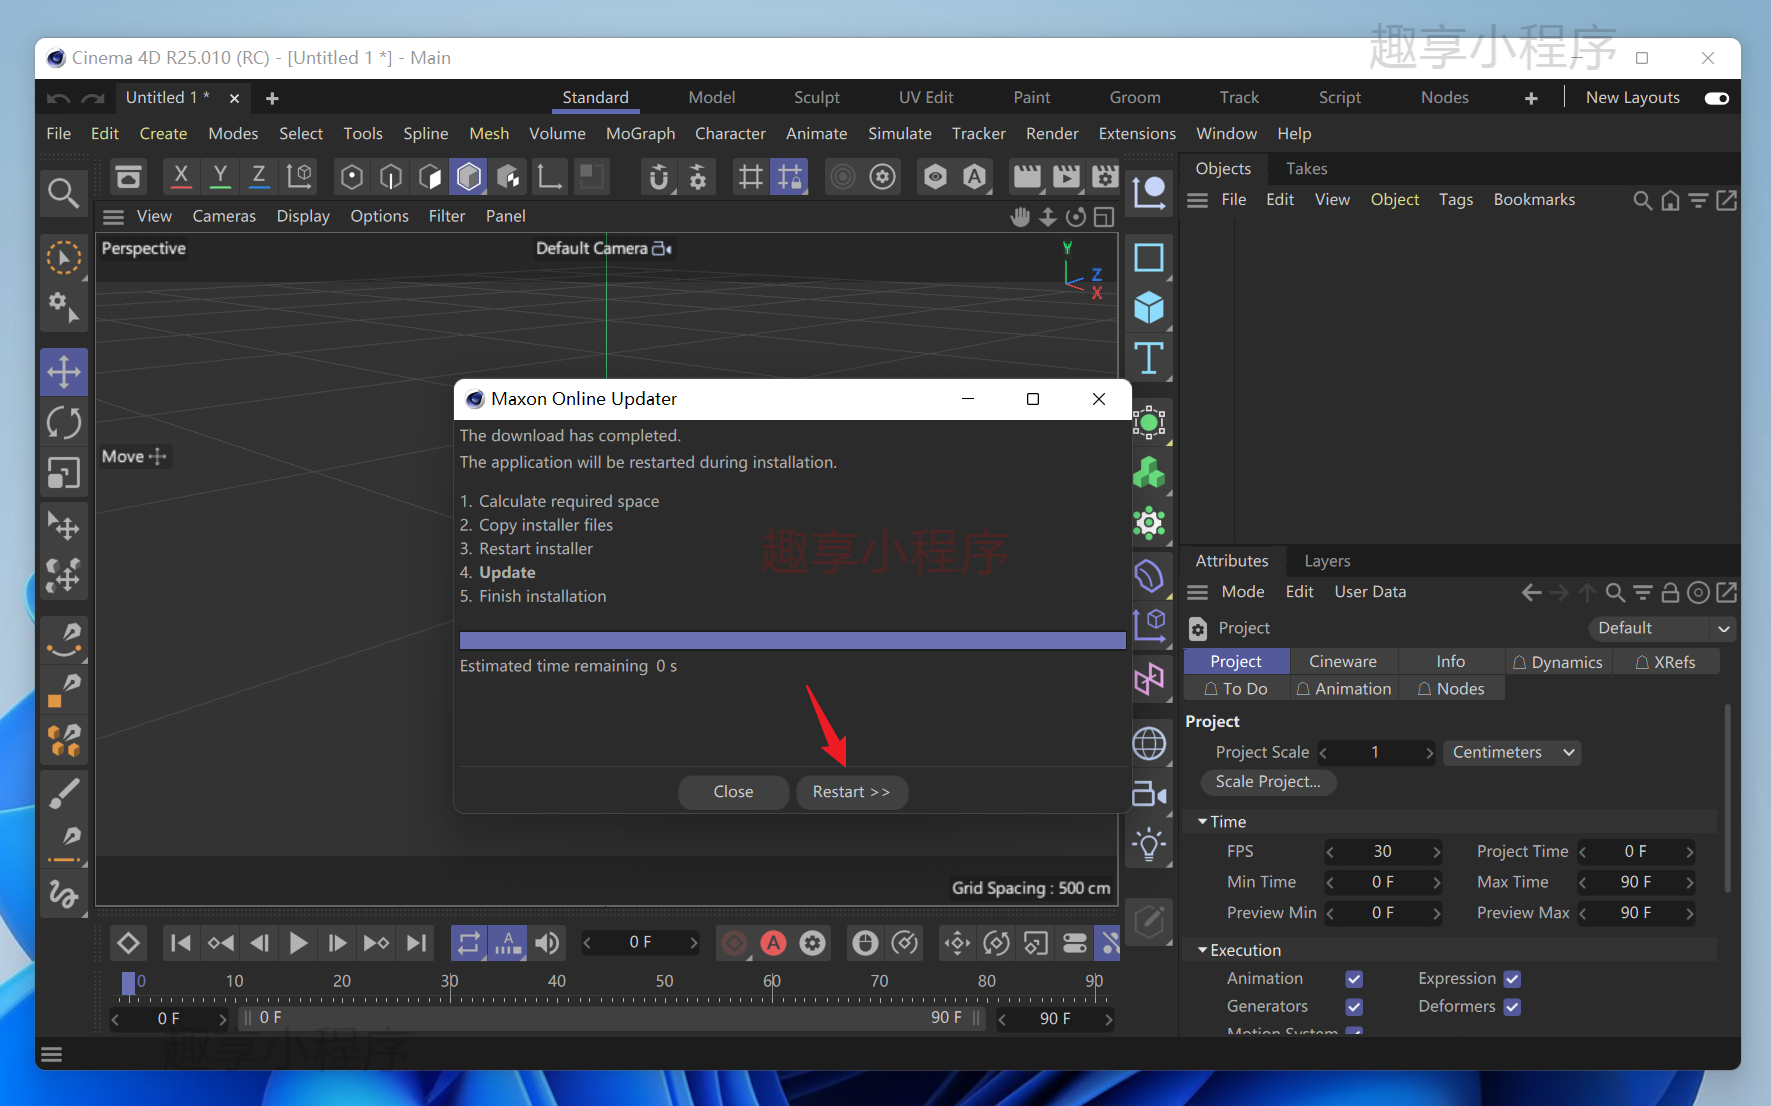The width and height of the screenshot is (1771, 1106).
Task: Click the Render View clapperboard icon
Action: (x=1027, y=177)
